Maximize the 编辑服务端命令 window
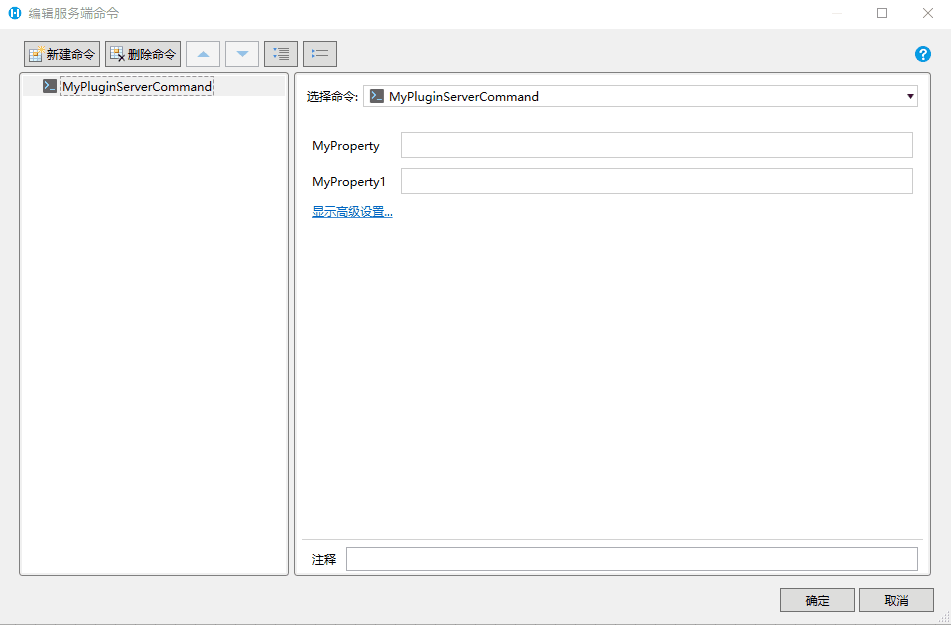Screen dimensions: 951x625 tap(882, 13)
